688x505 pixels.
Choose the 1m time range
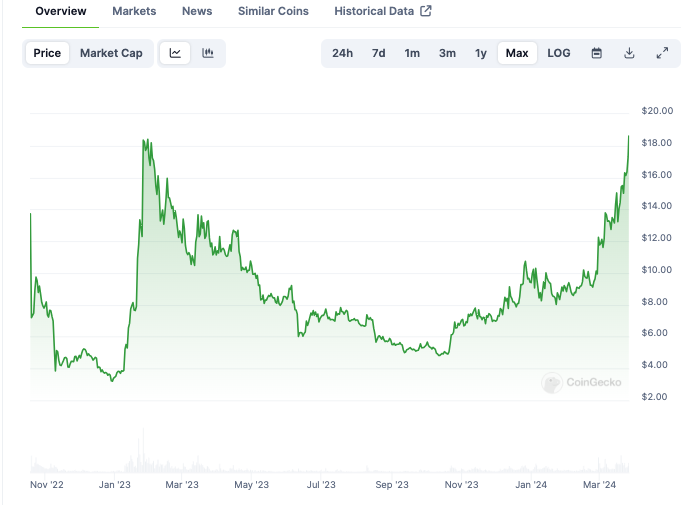coord(412,53)
